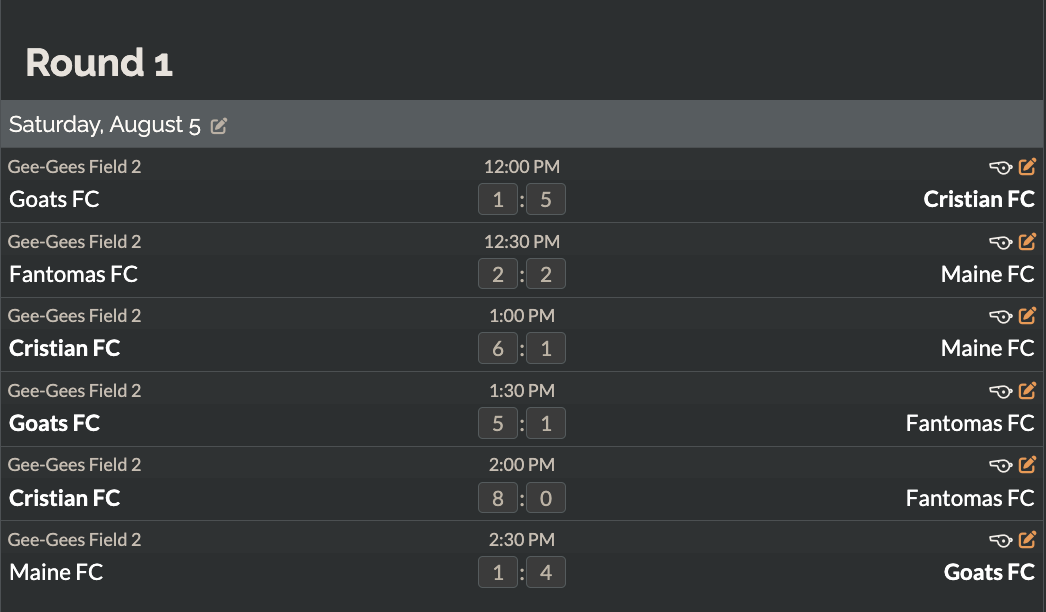Viewport: 1046px width, 612px height.
Task: Click whistle icon for 12:00 PM match
Action: 1001,168
